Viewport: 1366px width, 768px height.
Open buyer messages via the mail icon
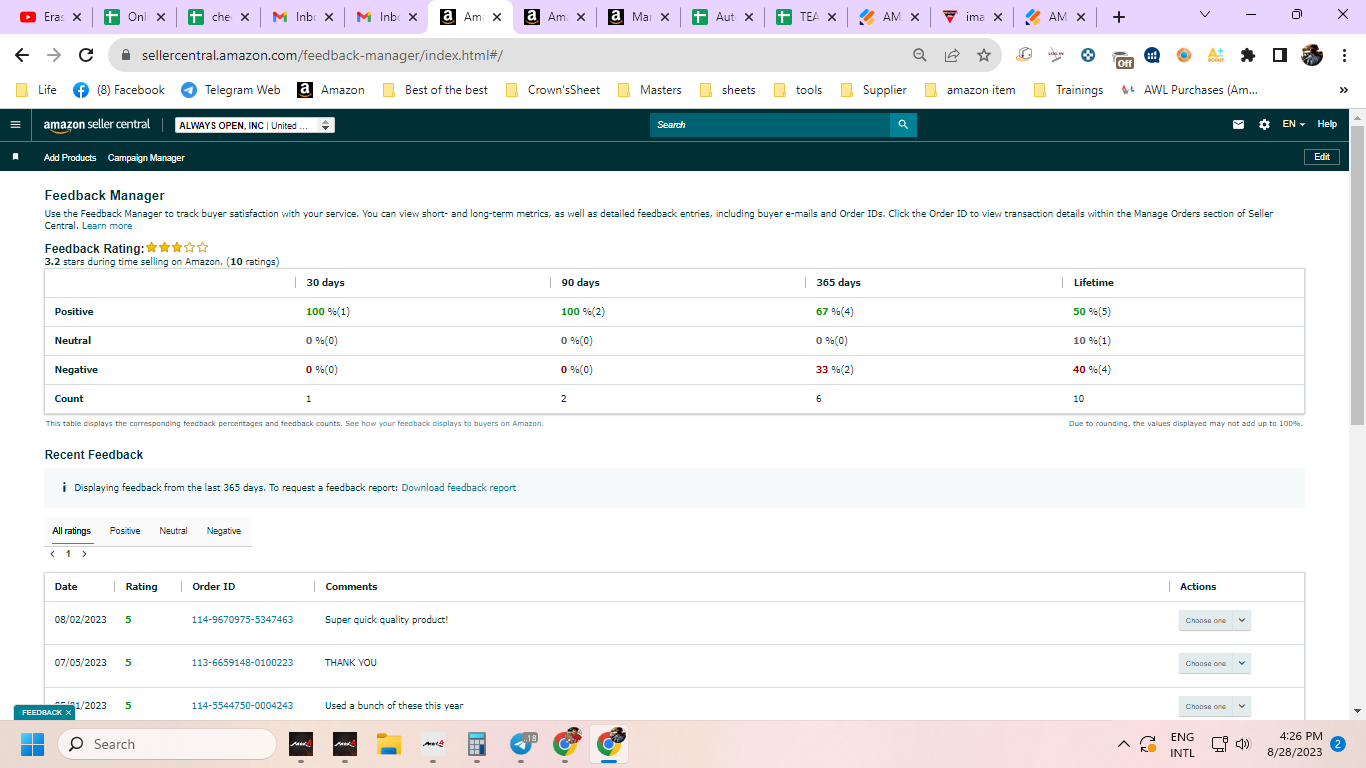1238,125
